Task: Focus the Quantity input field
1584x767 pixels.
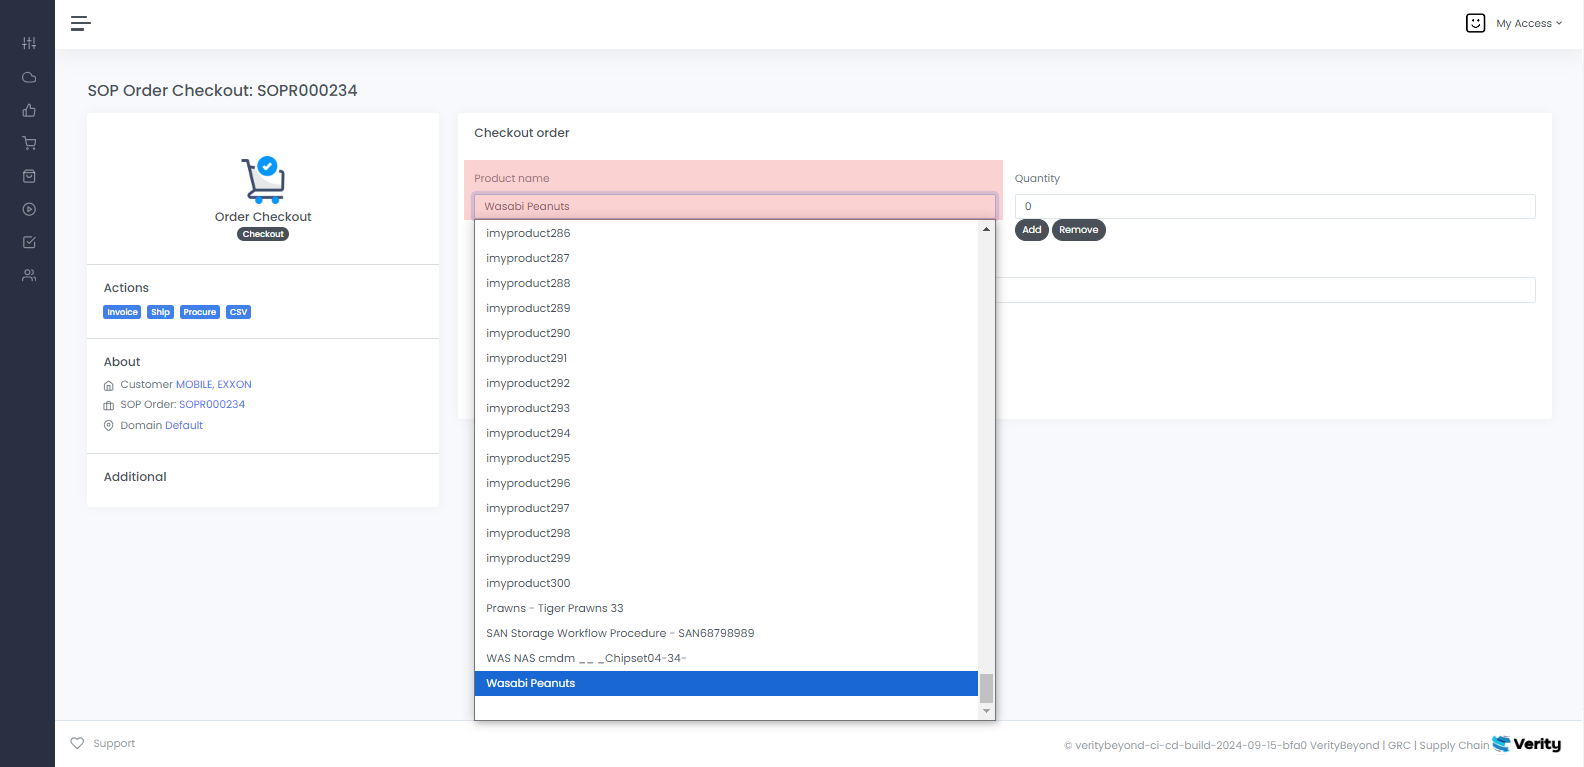Action: (x=1274, y=206)
